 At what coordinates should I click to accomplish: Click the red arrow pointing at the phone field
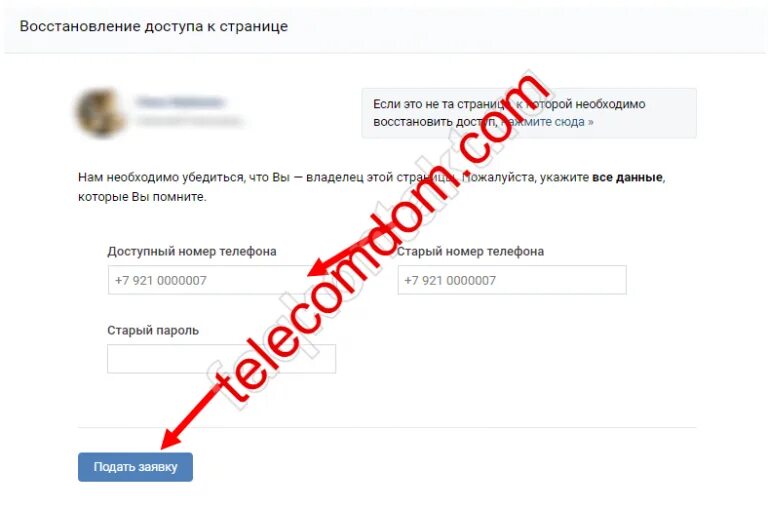pos(338,259)
